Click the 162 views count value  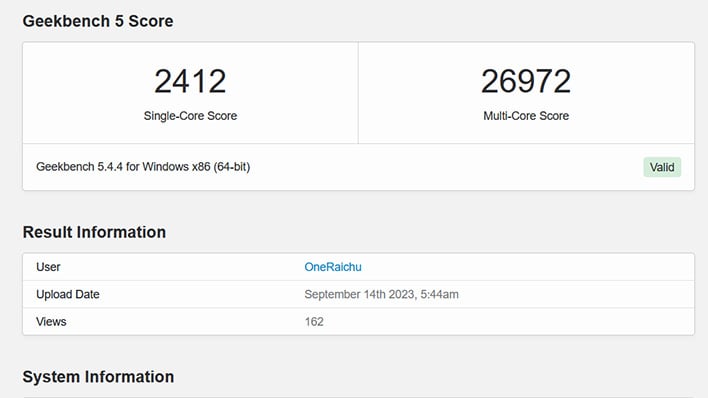(x=314, y=322)
